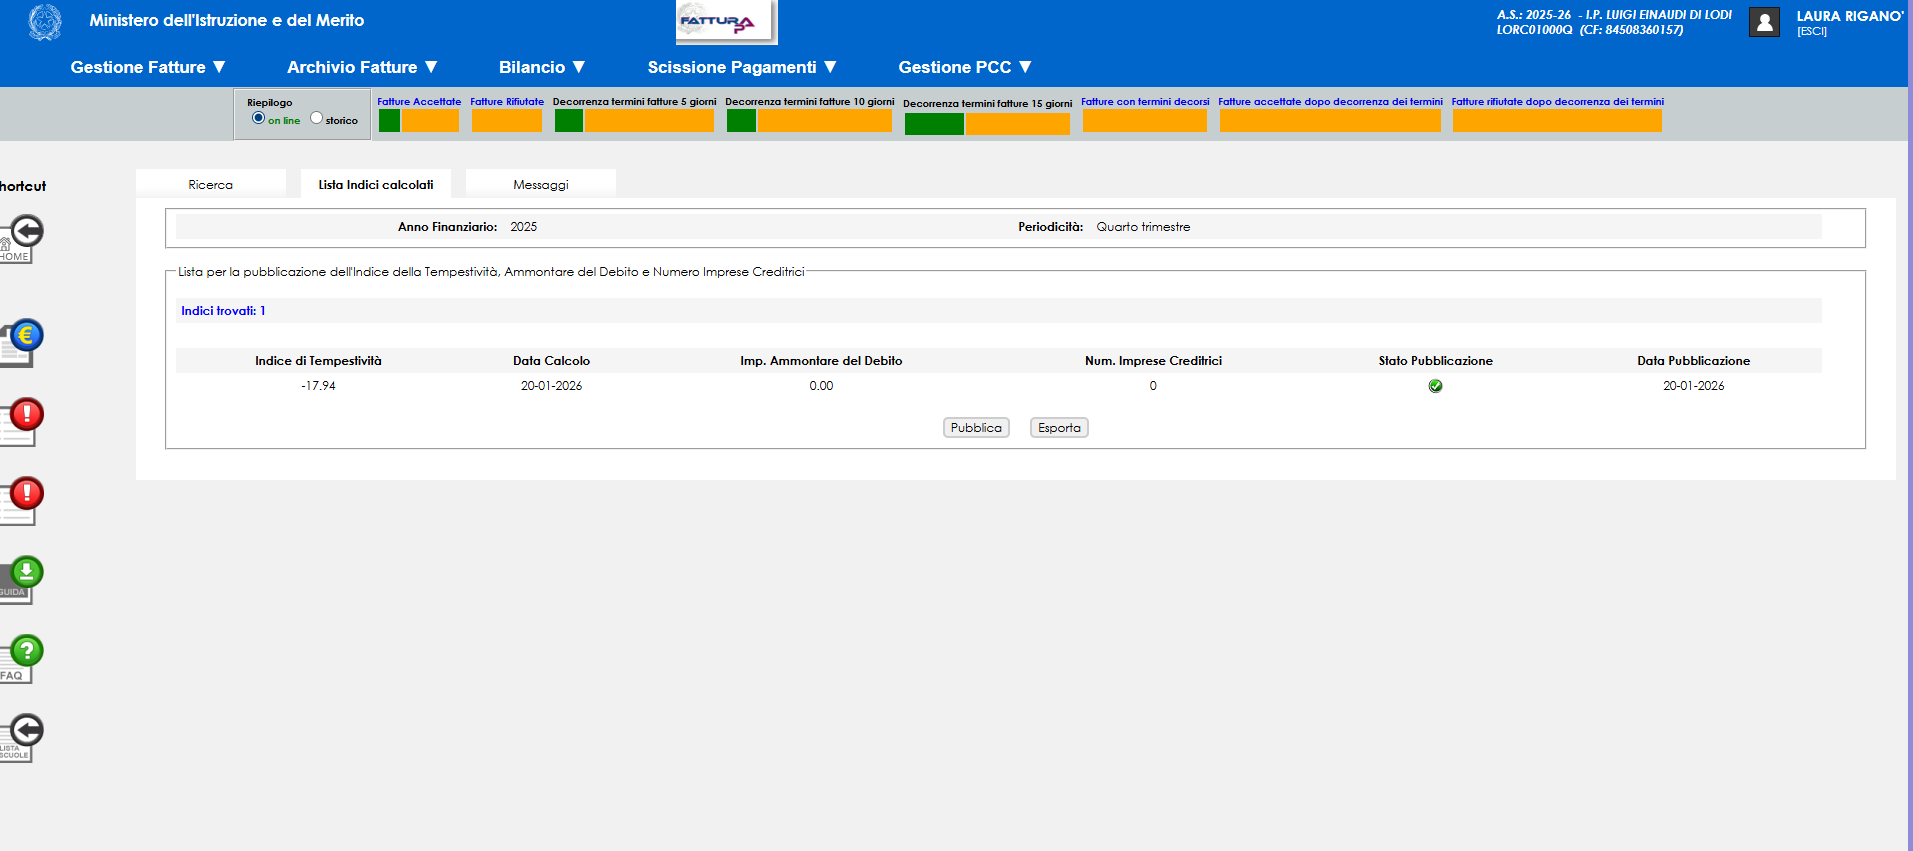Screen dimensions: 1913x851
Task: Switch to the Ricerca tab
Action: point(210,185)
